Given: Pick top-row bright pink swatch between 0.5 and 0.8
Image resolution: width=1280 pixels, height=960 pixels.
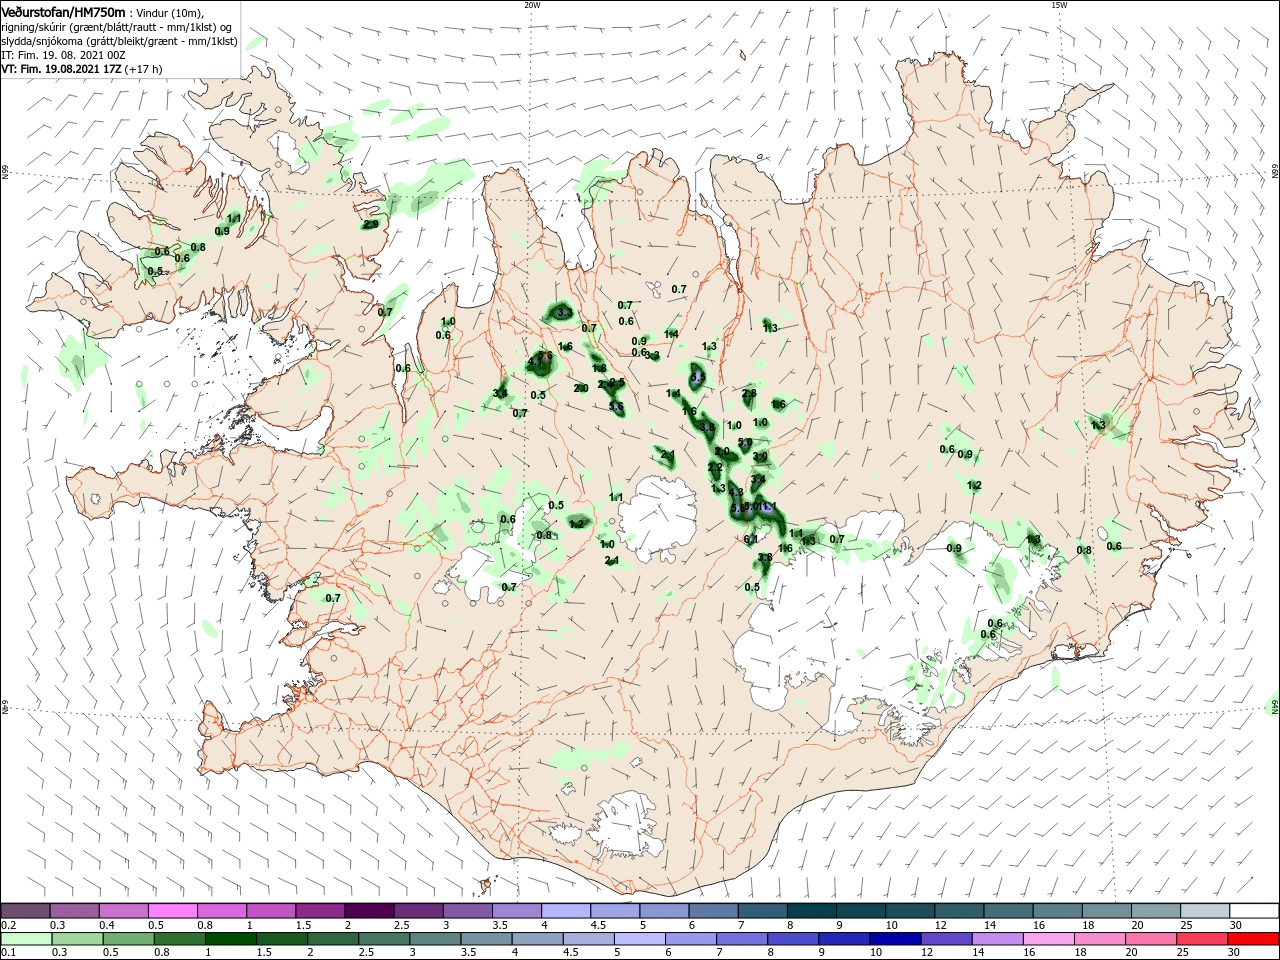Looking at the screenshot, I should [173, 911].
